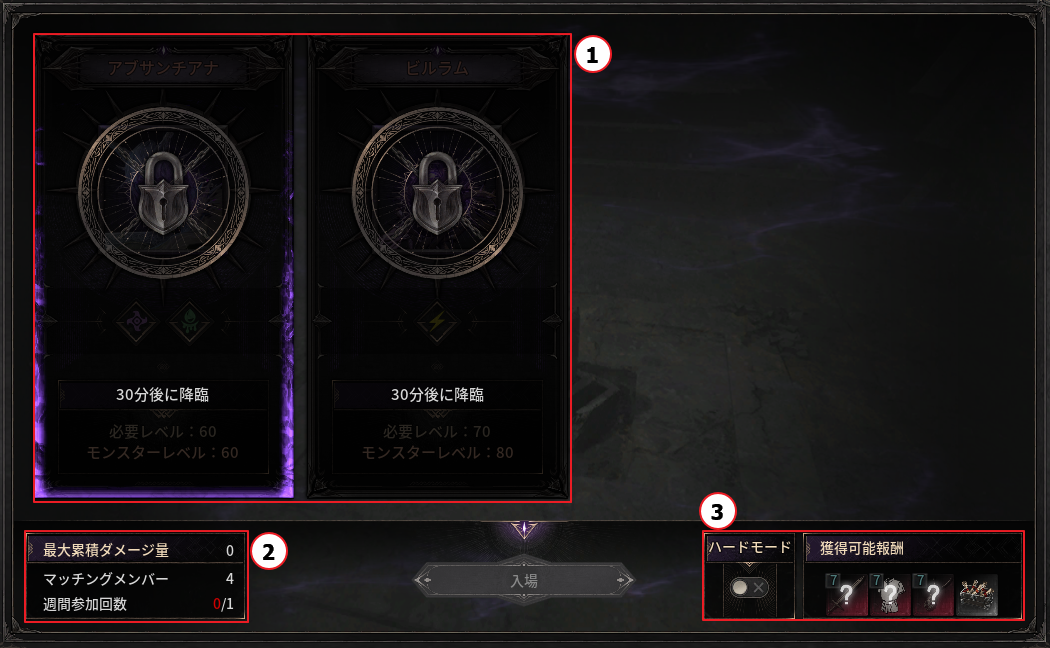Screen dimensions: 1050x648
Task: Select the アブサンチアナ boss title
Action: click(x=163, y=68)
